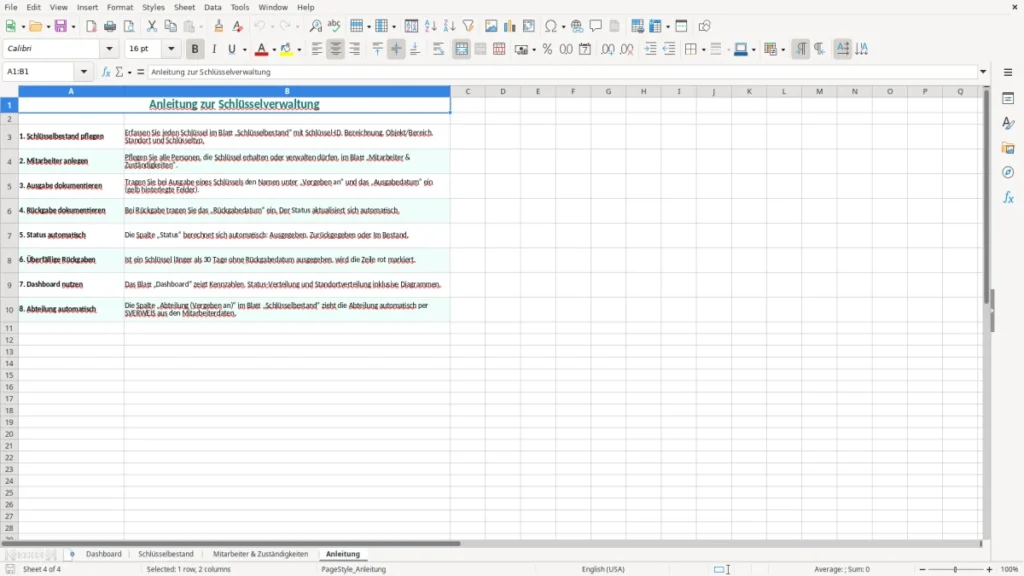Clear direct formatting icon
Screen dimensions: 1024x576
[238, 26]
